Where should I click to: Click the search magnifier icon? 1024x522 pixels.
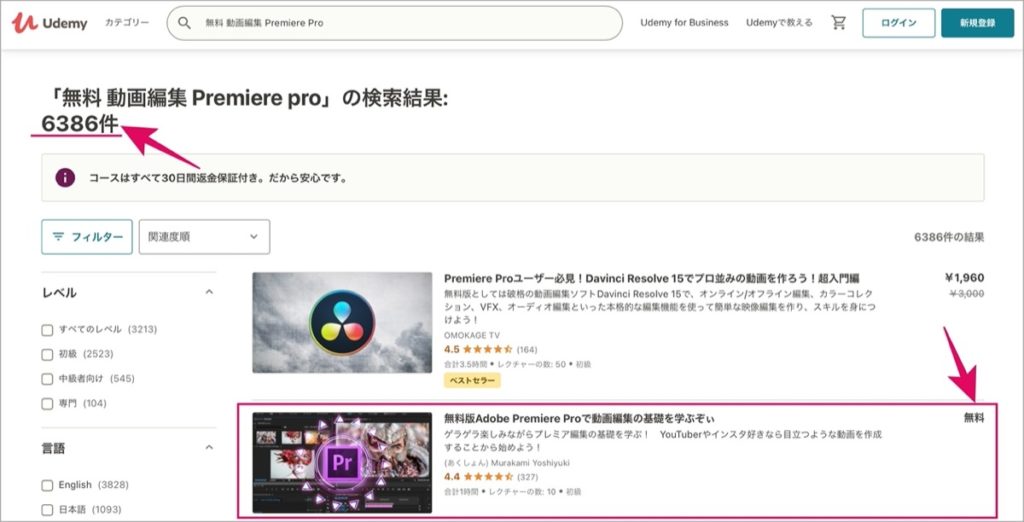[185, 24]
